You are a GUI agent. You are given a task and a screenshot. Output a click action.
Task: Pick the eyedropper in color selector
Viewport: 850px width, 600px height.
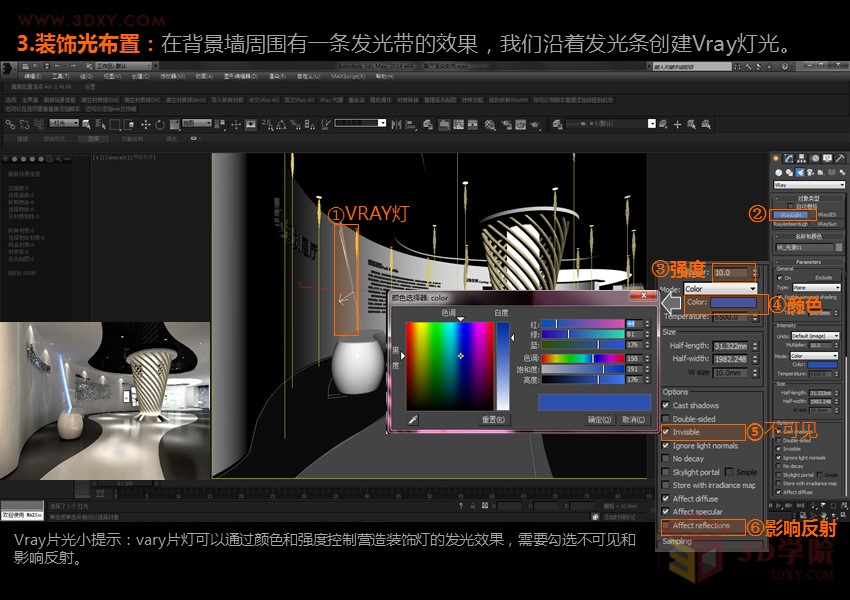click(413, 420)
